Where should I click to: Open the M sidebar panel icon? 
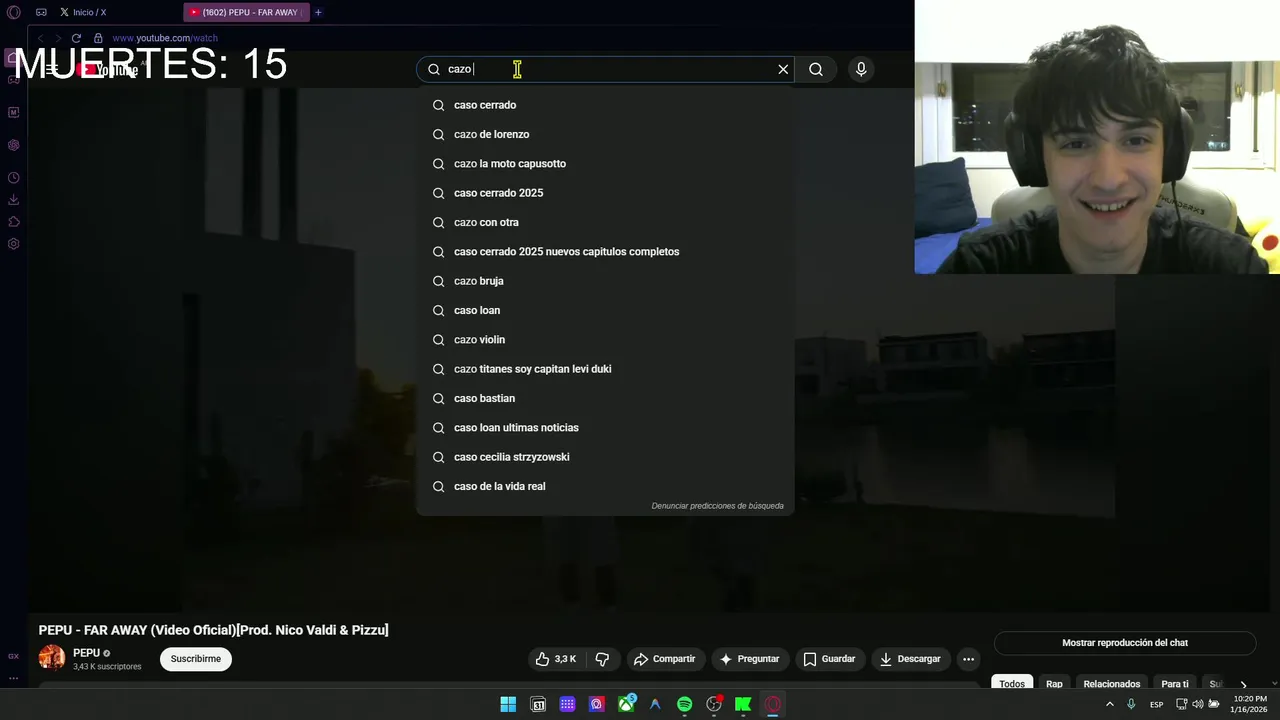pyautogui.click(x=13, y=112)
